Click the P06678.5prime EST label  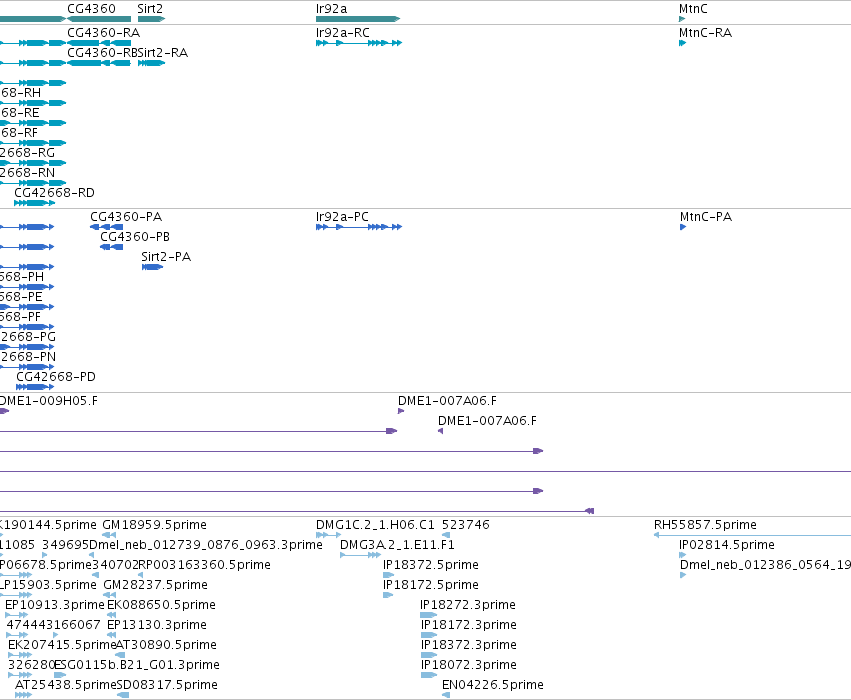click(46, 565)
